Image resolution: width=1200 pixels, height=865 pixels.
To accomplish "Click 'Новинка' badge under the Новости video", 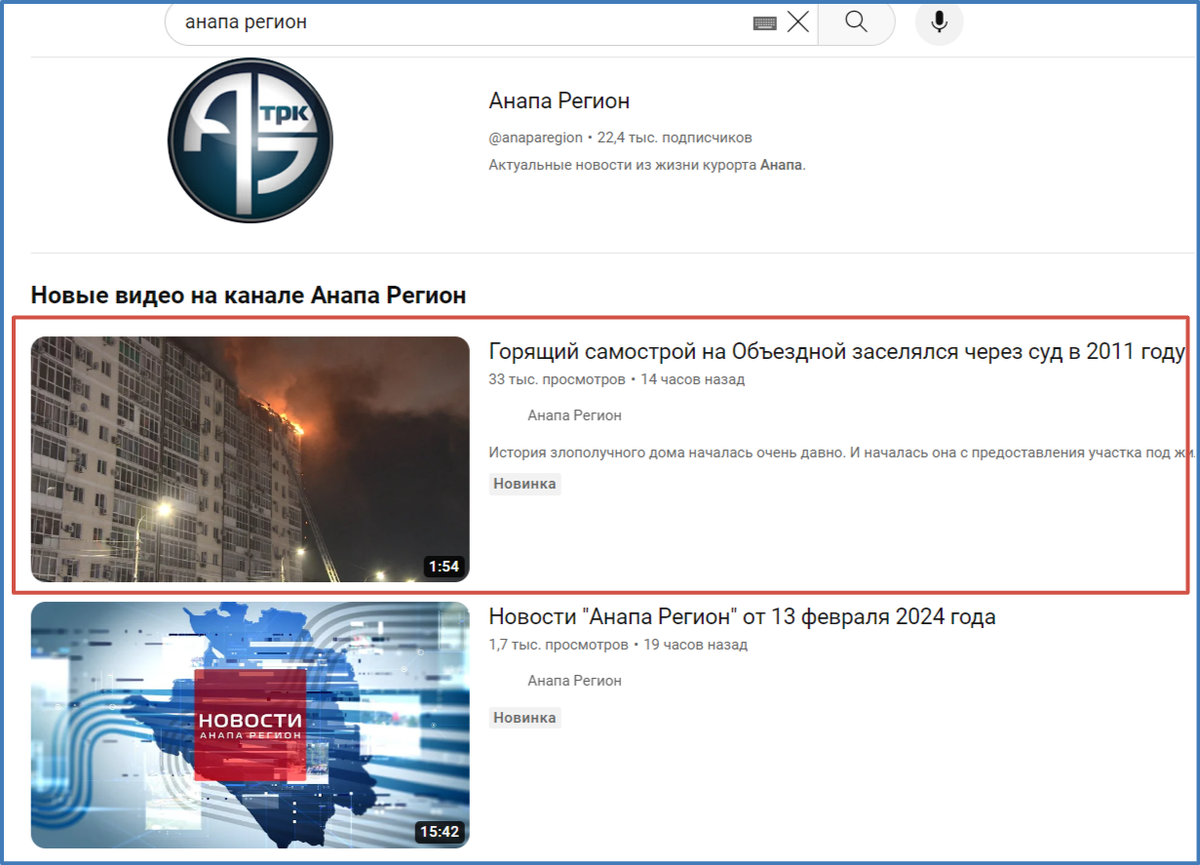I will [x=525, y=717].
